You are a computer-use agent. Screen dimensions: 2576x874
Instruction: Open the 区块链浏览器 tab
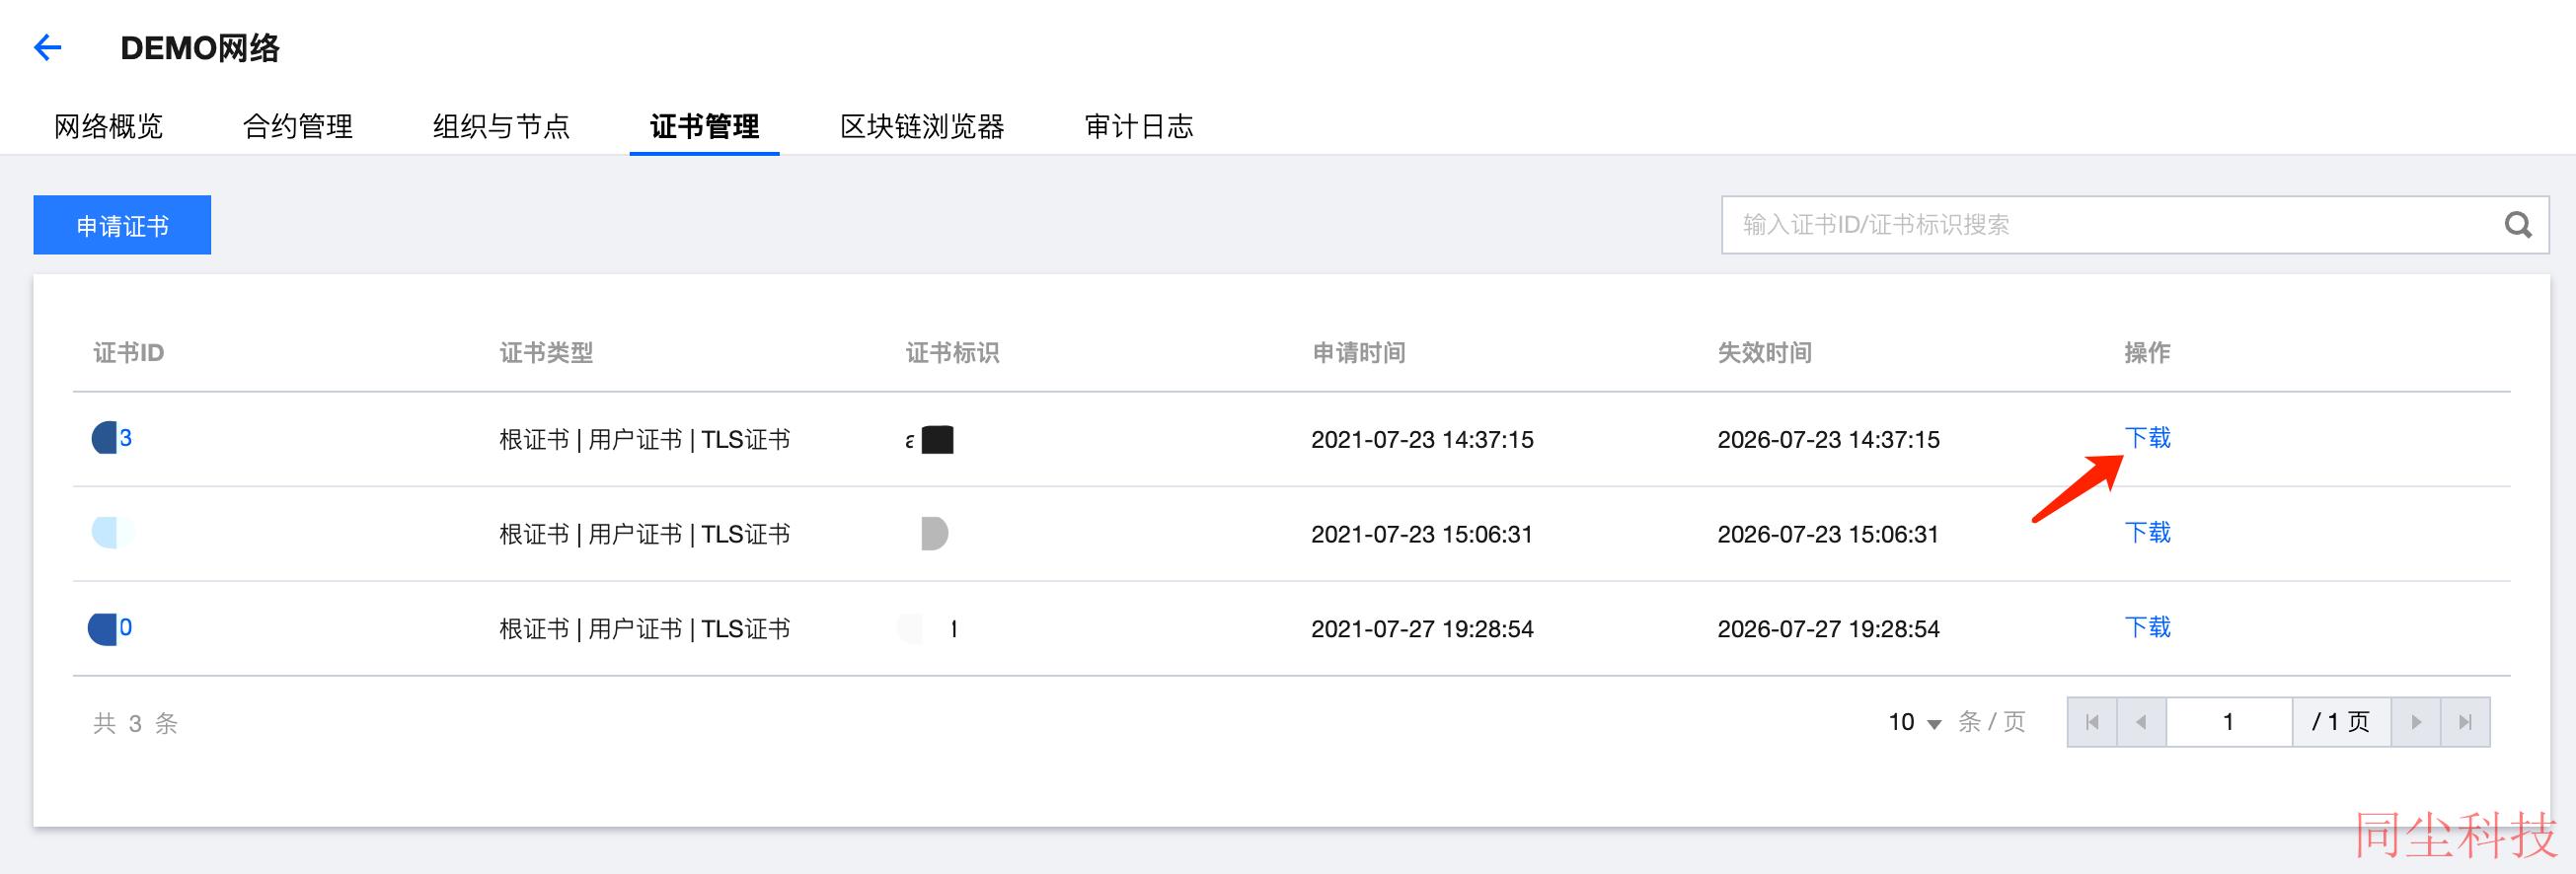922,126
